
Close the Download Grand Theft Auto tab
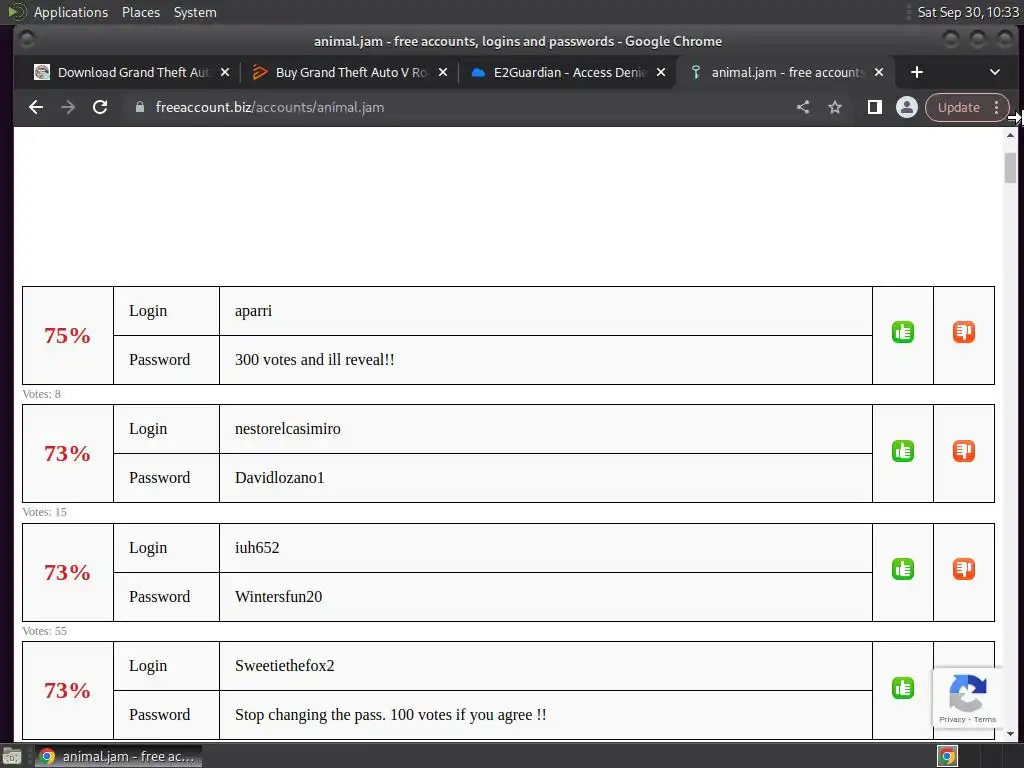225,72
